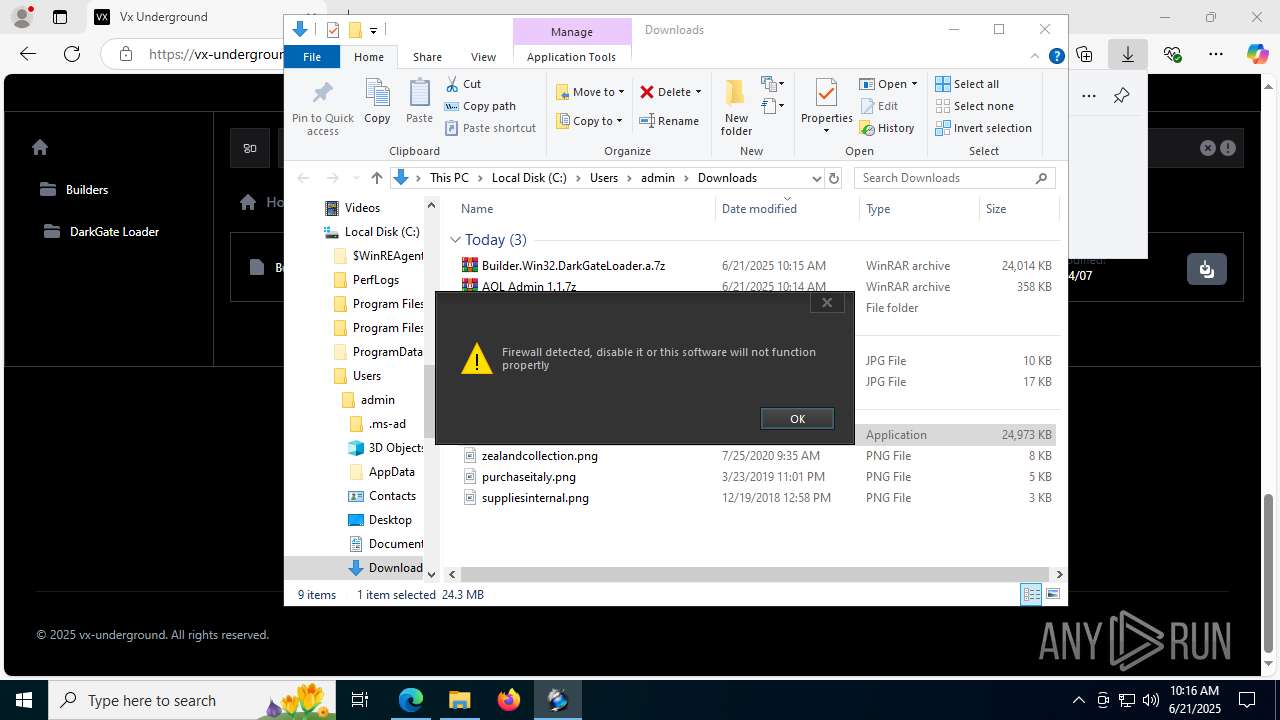The height and width of the screenshot is (720, 1280).
Task: Click the Paste ribbon button
Action: pos(419,102)
